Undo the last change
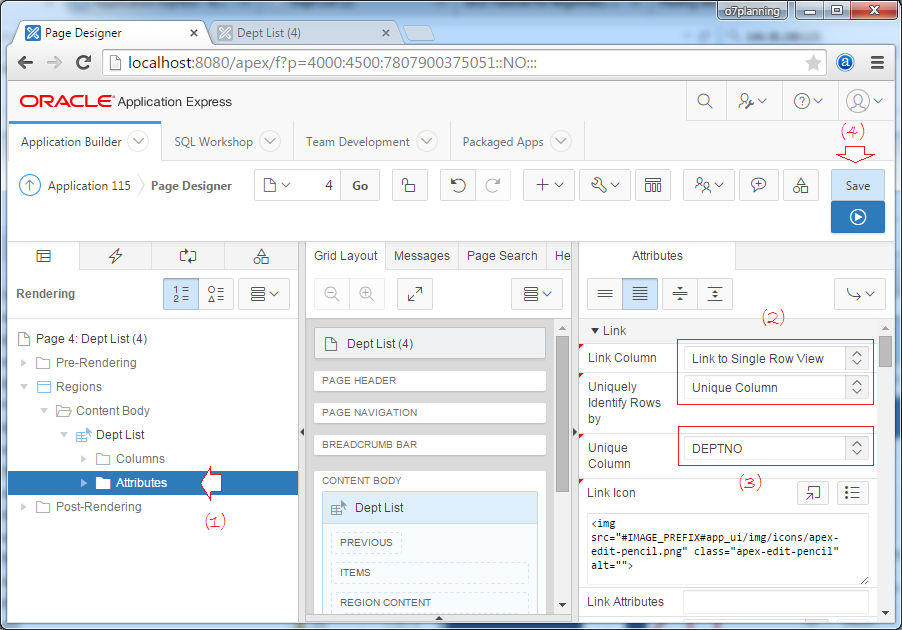Viewport: 902px width, 630px height. [x=458, y=185]
